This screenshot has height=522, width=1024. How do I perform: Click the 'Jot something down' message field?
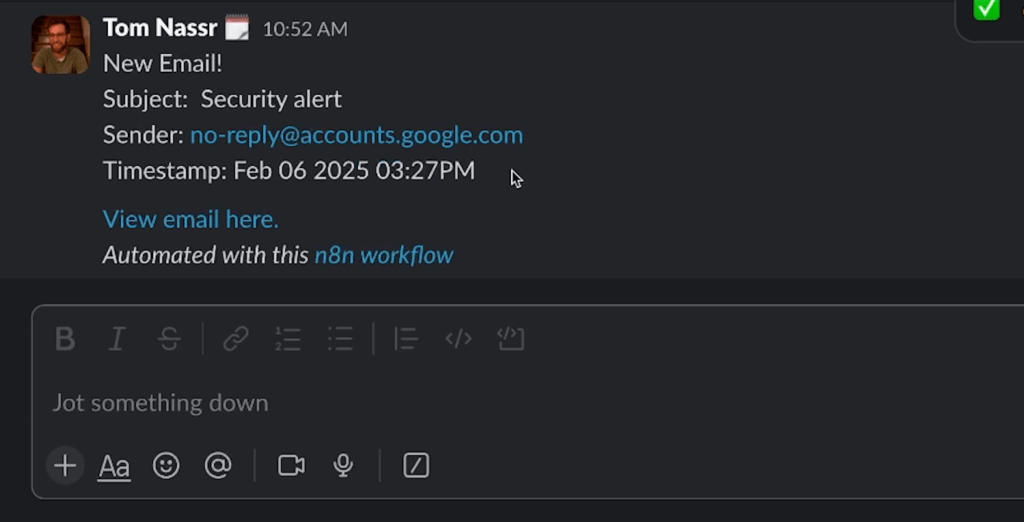(400, 403)
